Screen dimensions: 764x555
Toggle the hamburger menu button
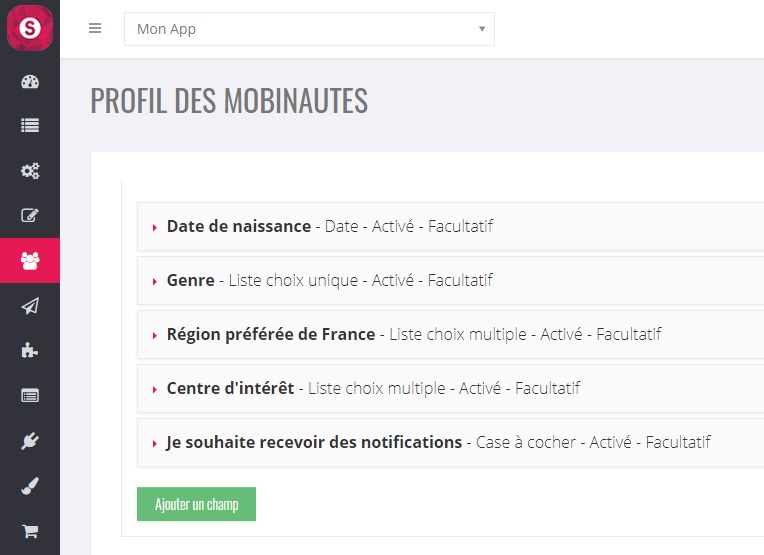click(x=95, y=28)
